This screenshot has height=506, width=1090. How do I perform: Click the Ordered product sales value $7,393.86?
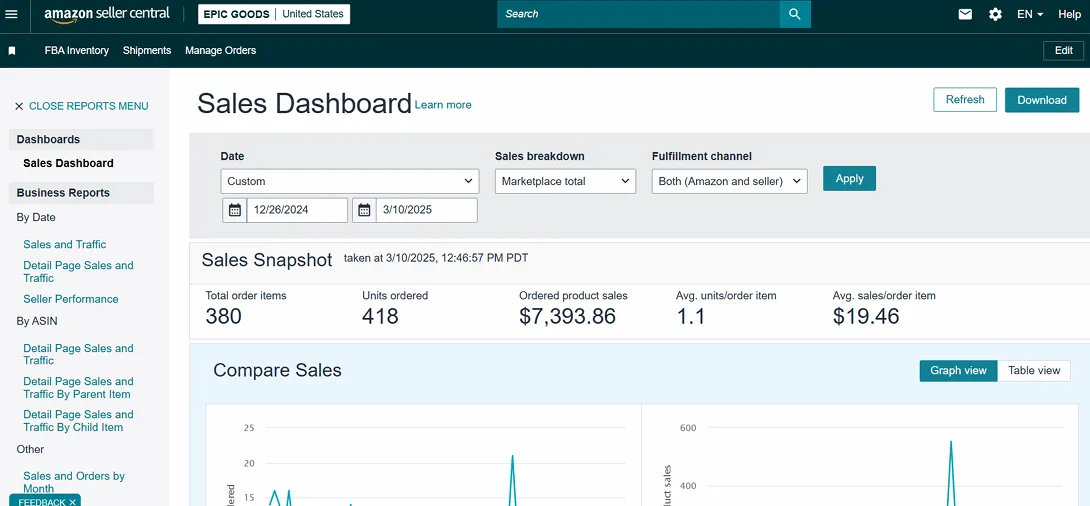[567, 316]
